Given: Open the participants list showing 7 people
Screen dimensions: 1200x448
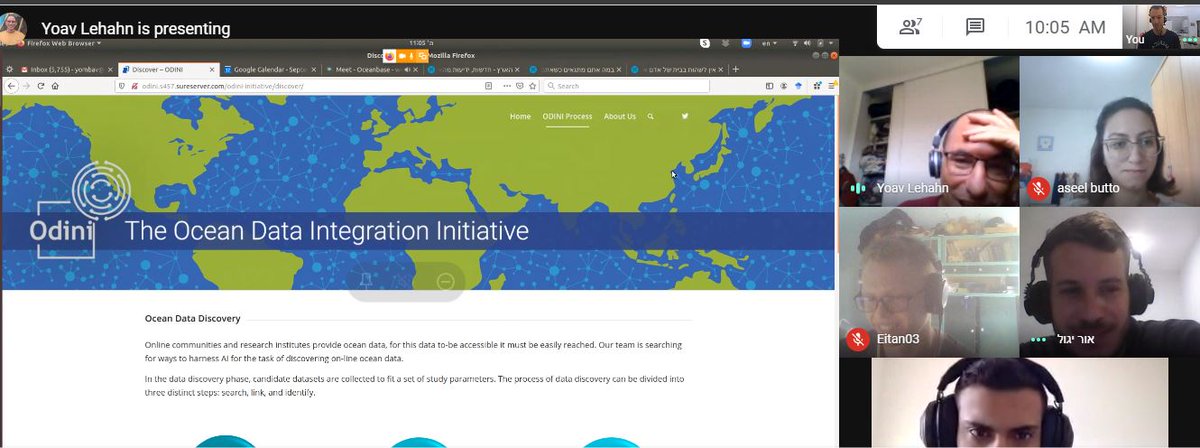Looking at the screenshot, I should (x=910, y=27).
